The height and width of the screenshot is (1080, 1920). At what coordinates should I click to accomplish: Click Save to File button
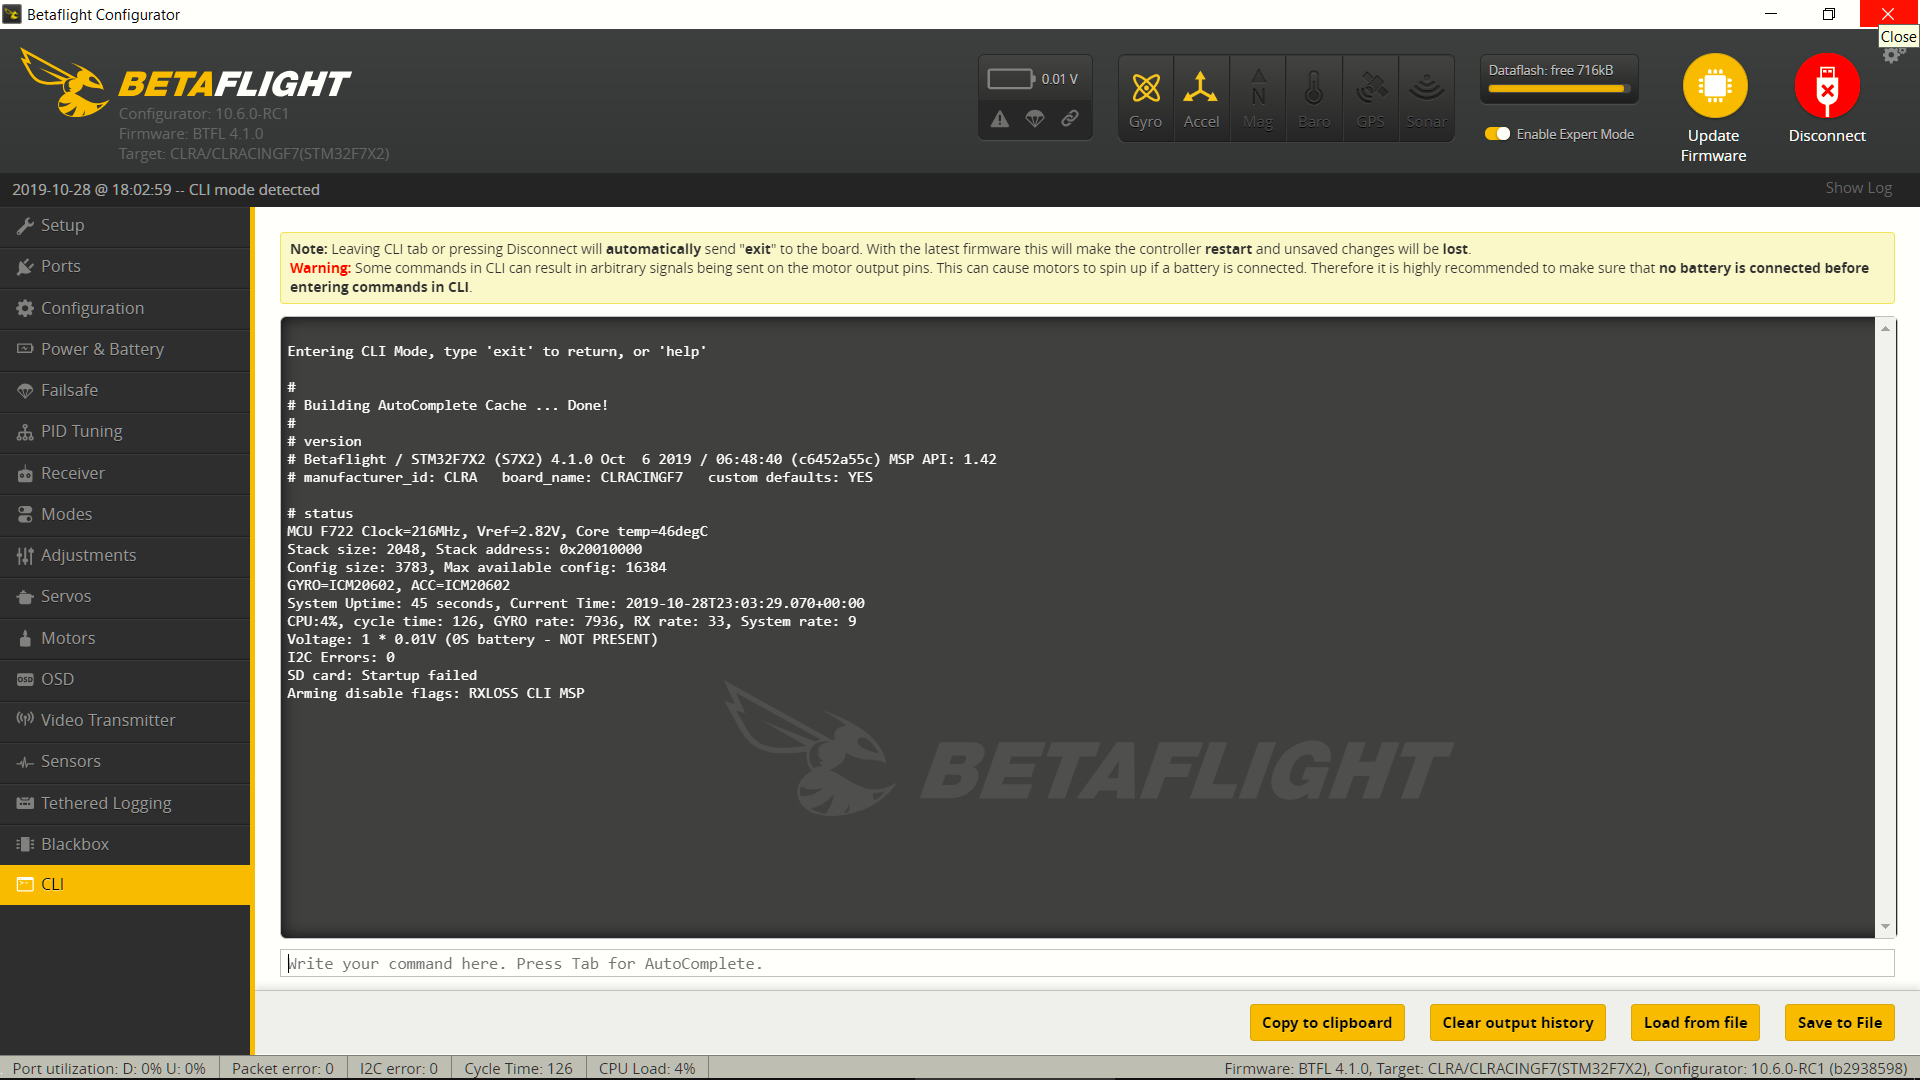pos(1839,1022)
